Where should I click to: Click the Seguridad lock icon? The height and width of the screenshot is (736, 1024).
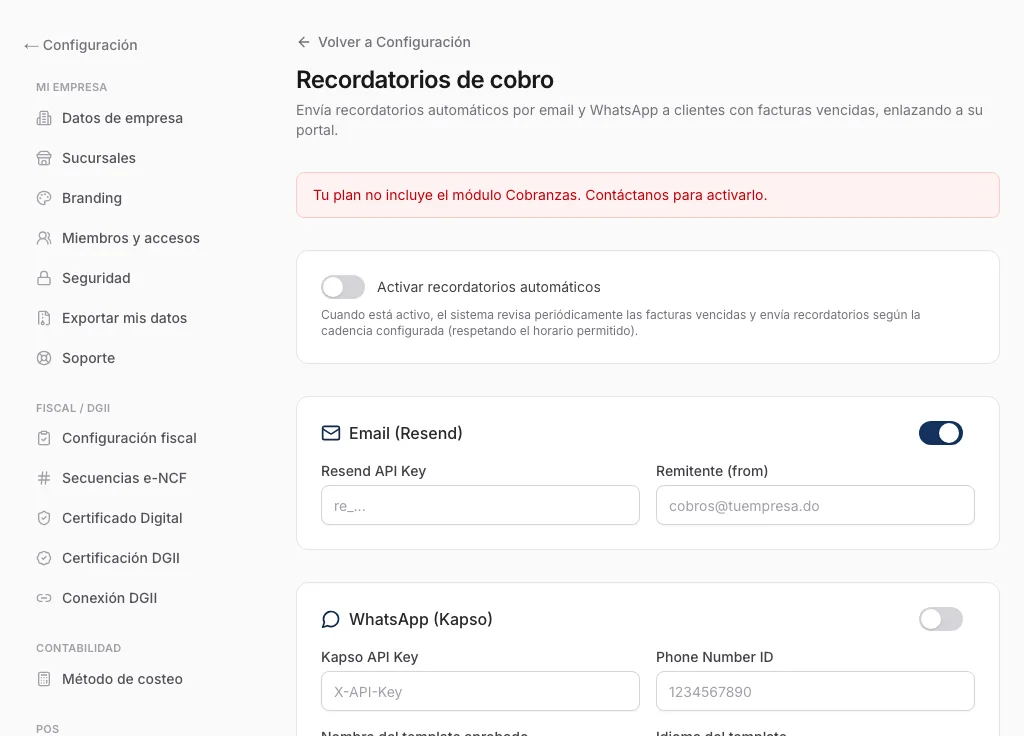pyautogui.click(x=44, y=278)
